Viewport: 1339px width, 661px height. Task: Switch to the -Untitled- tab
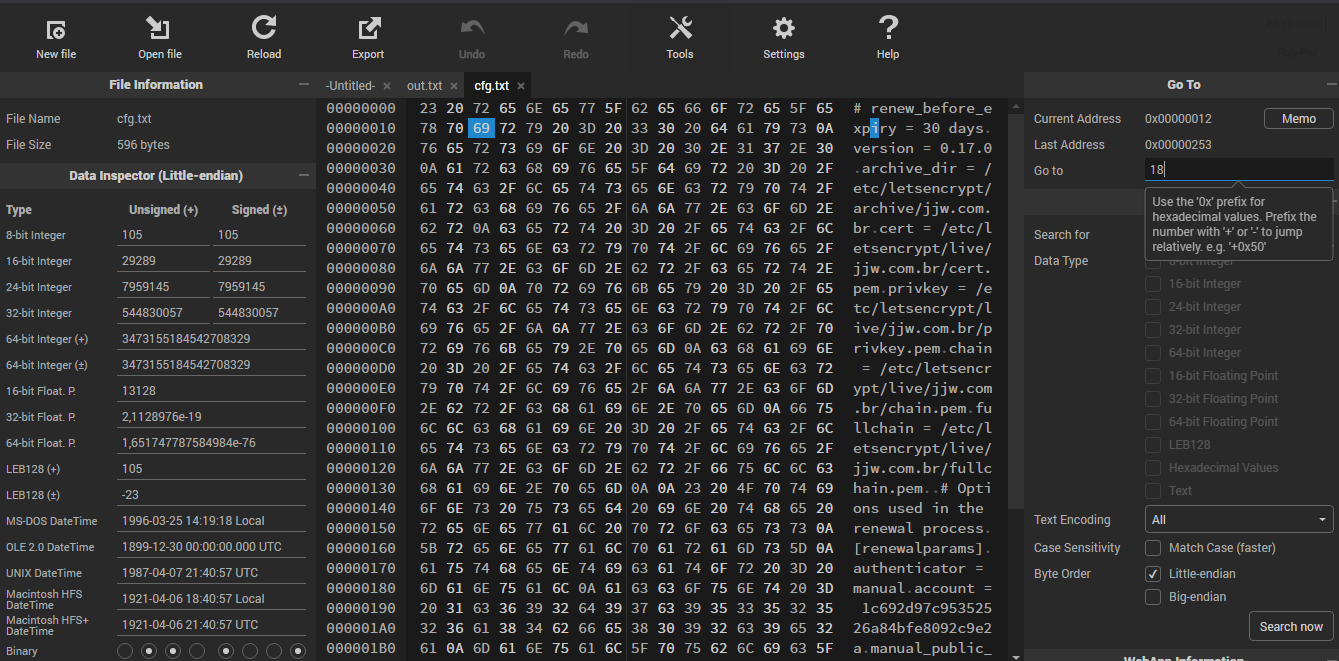(x=350, y=86)
